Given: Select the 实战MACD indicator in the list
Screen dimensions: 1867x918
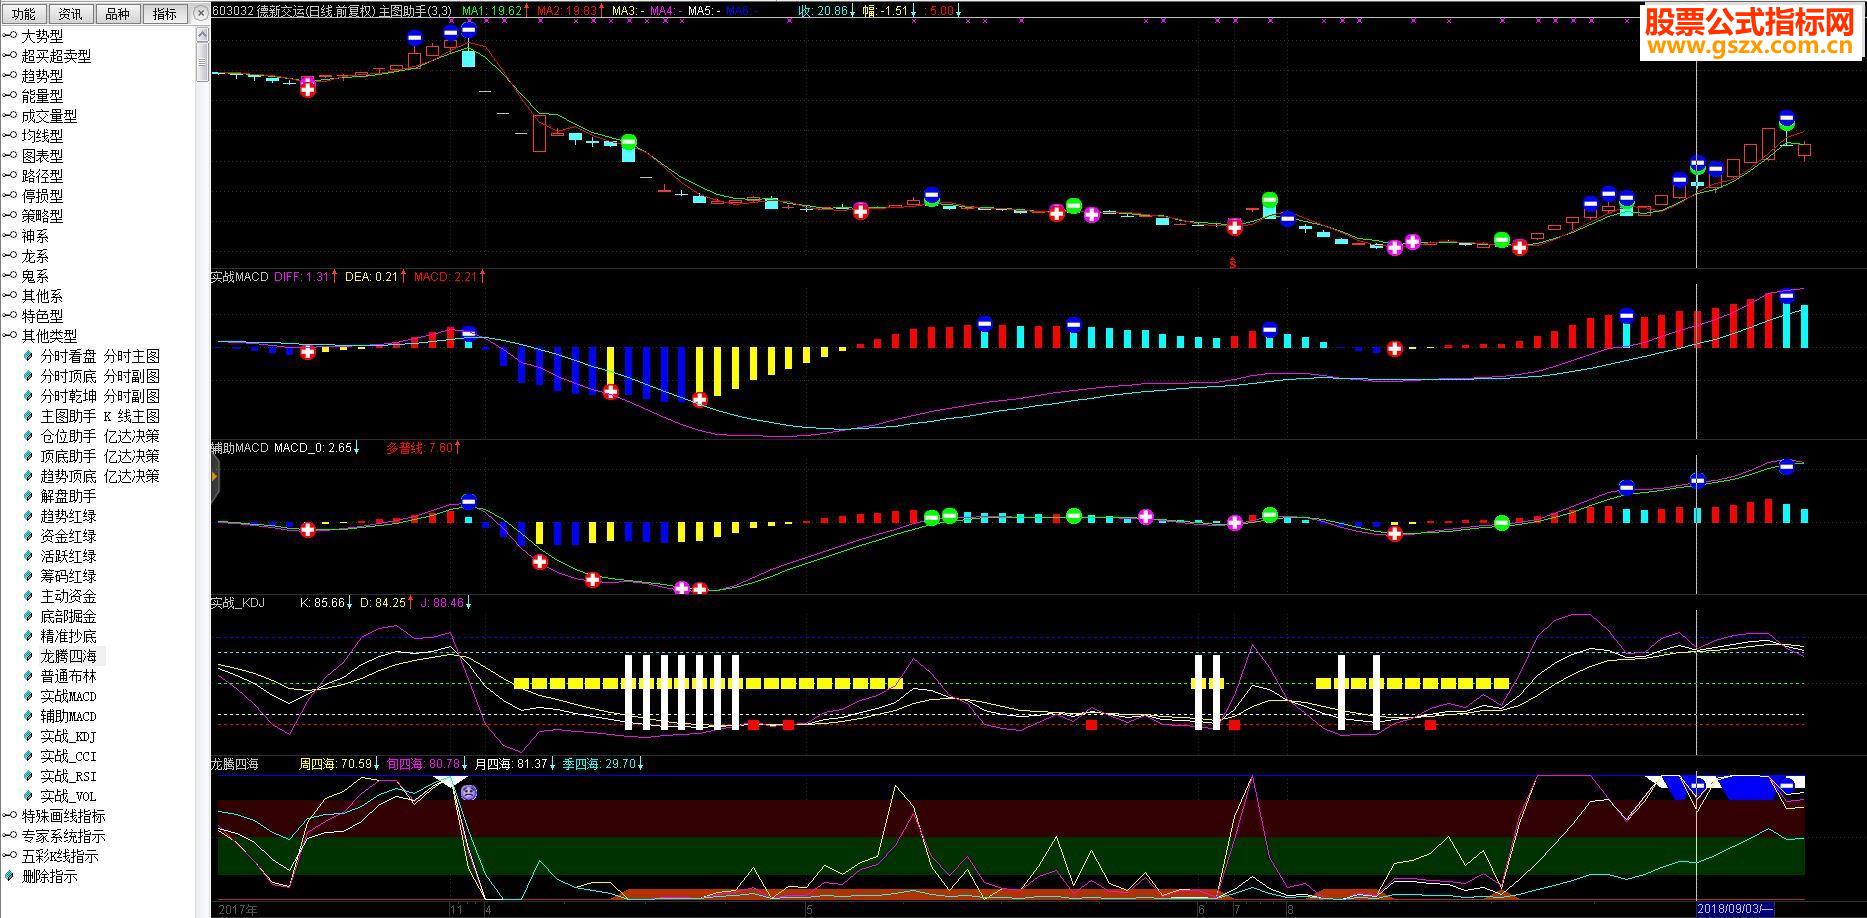Looking at the screenshot, I should coord(68,696).
